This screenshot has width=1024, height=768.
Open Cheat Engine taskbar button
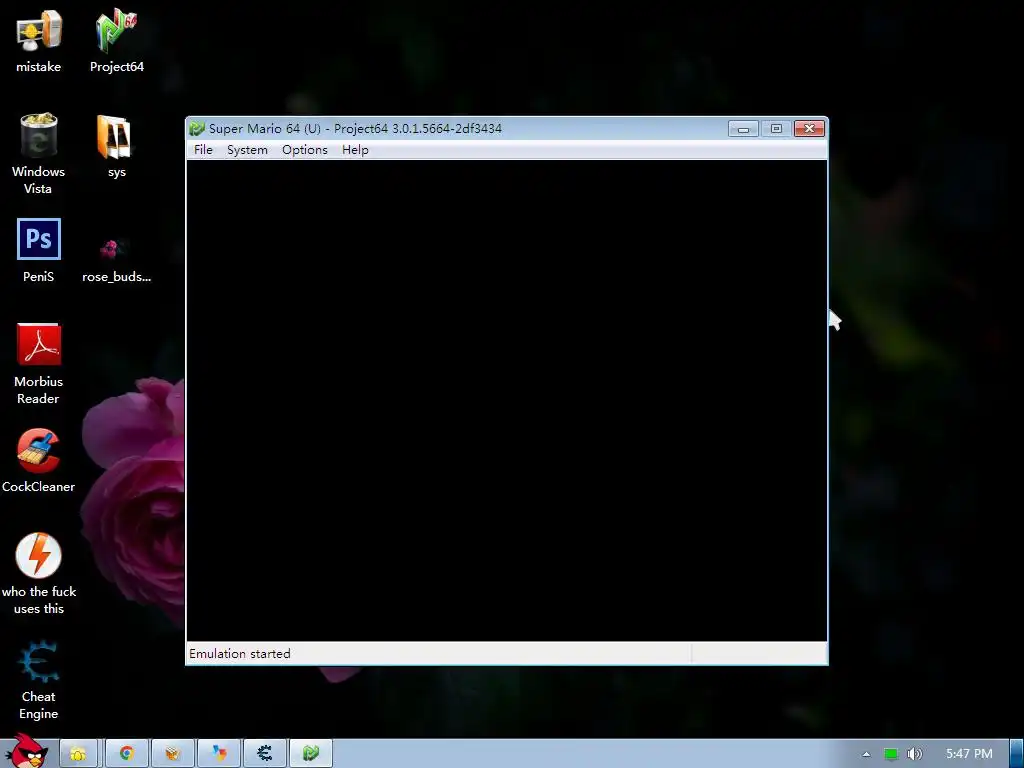(x=264, y=753)
